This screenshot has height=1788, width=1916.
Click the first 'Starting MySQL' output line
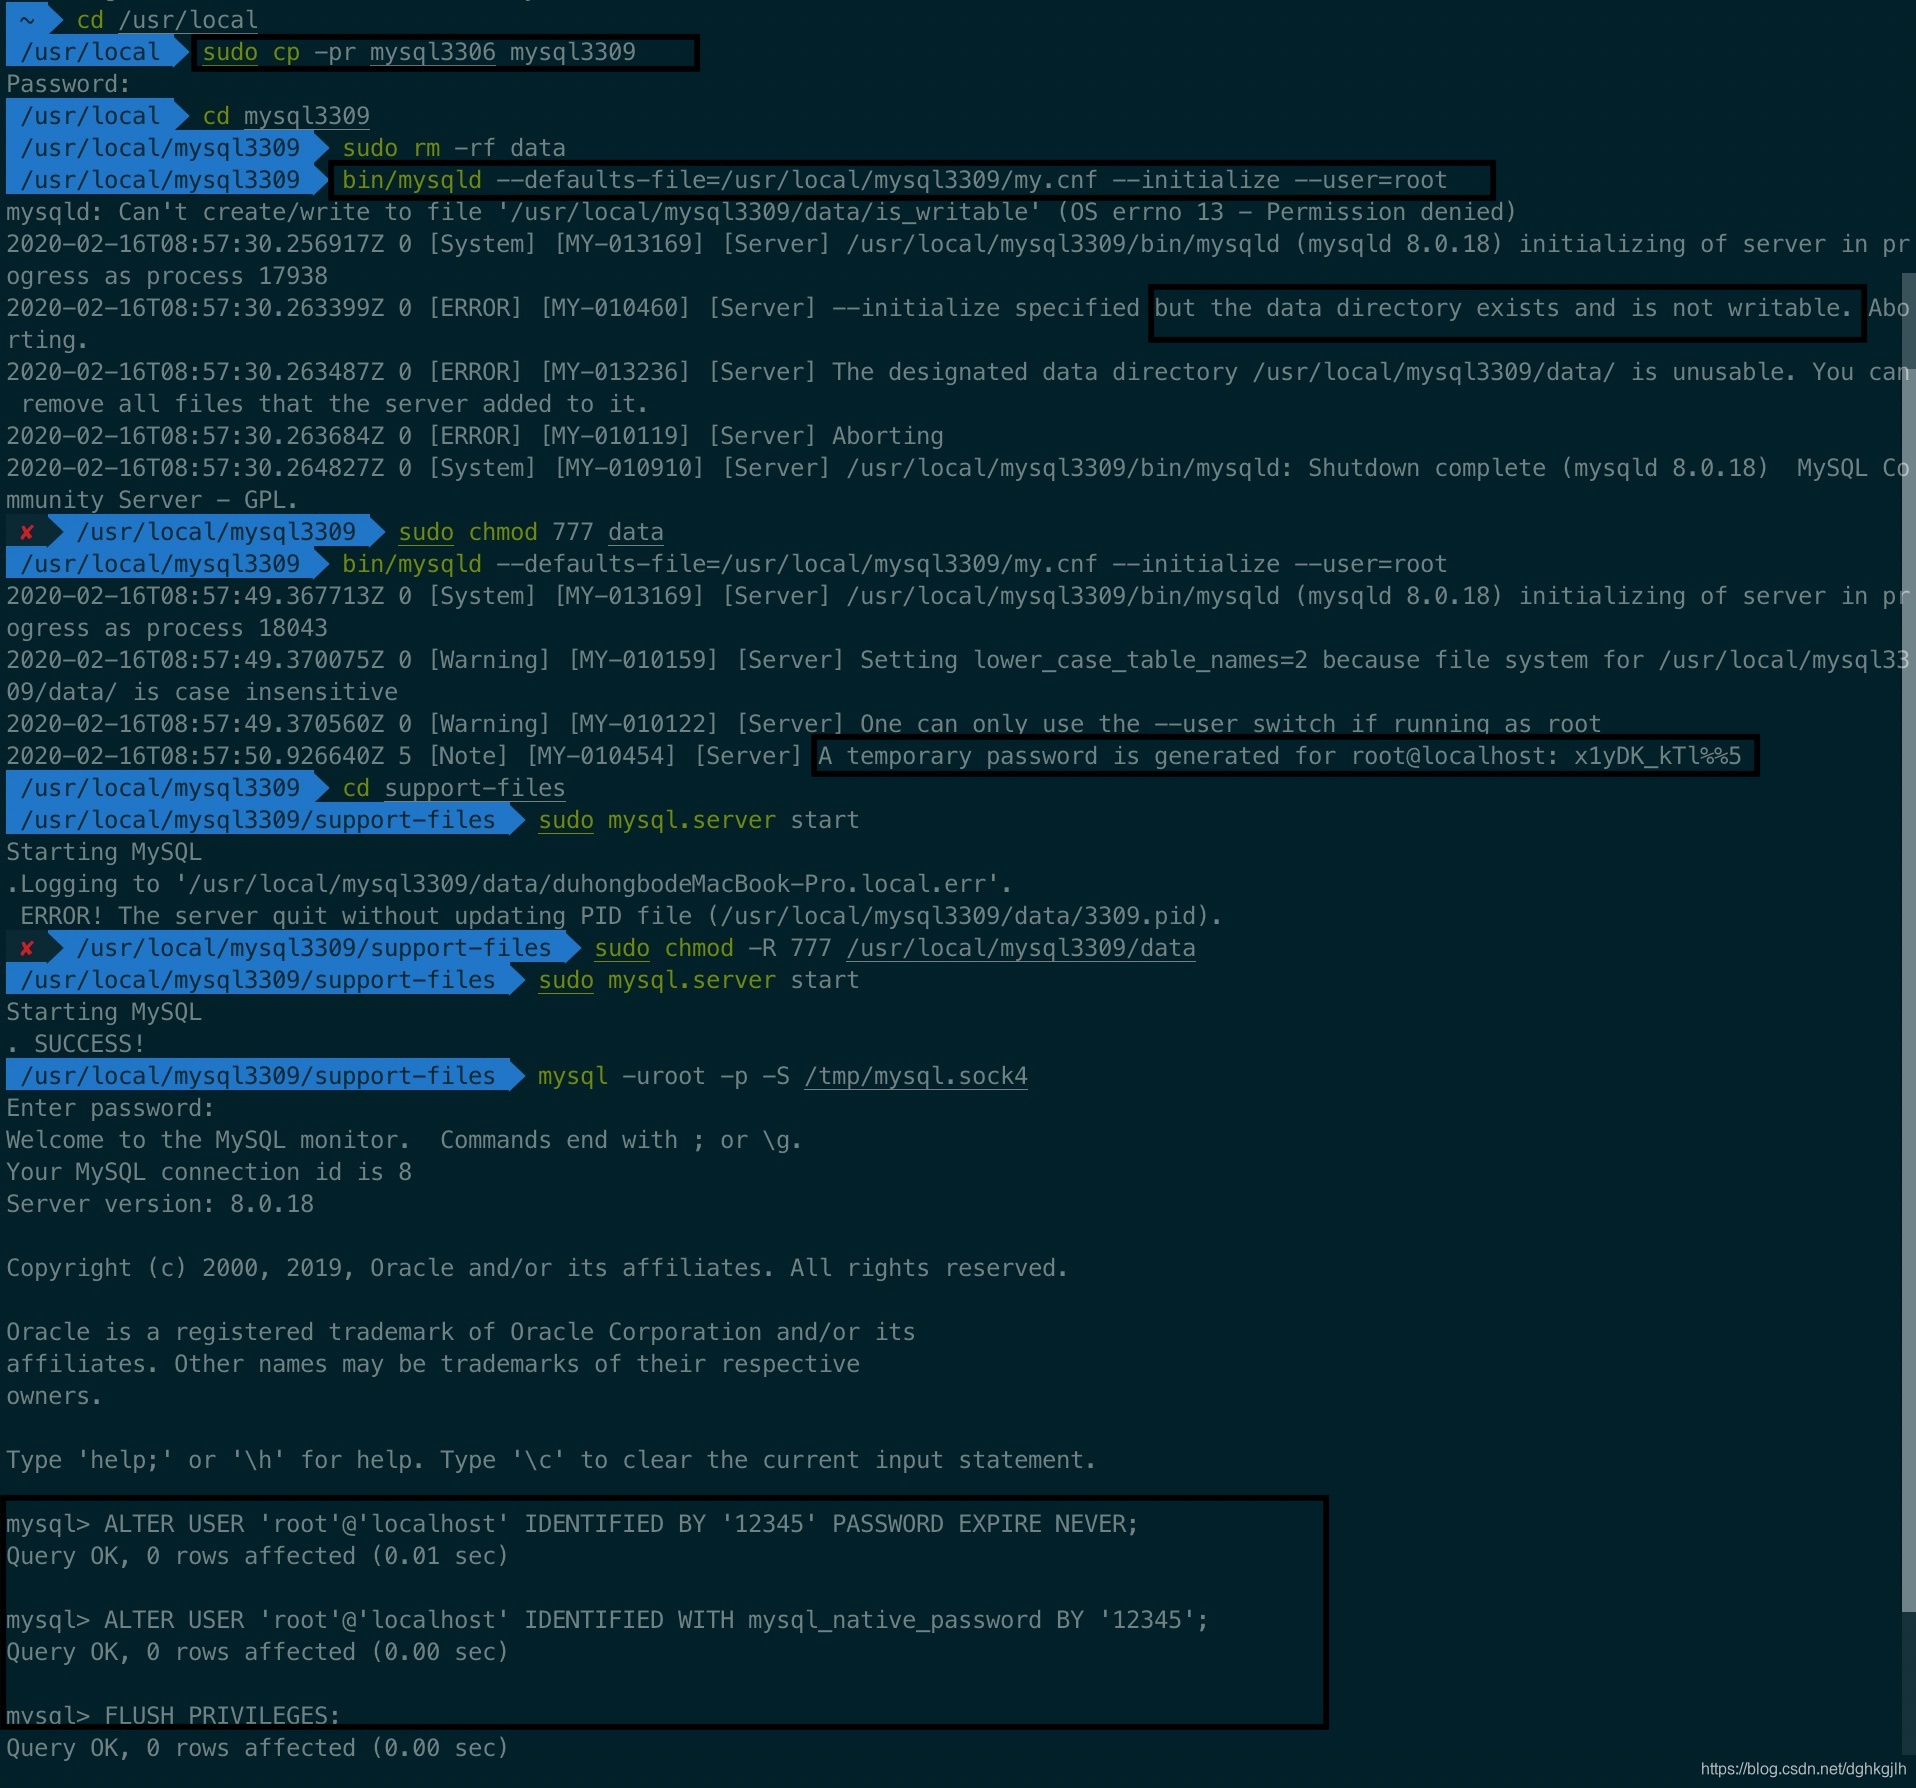tap(104, 852)
